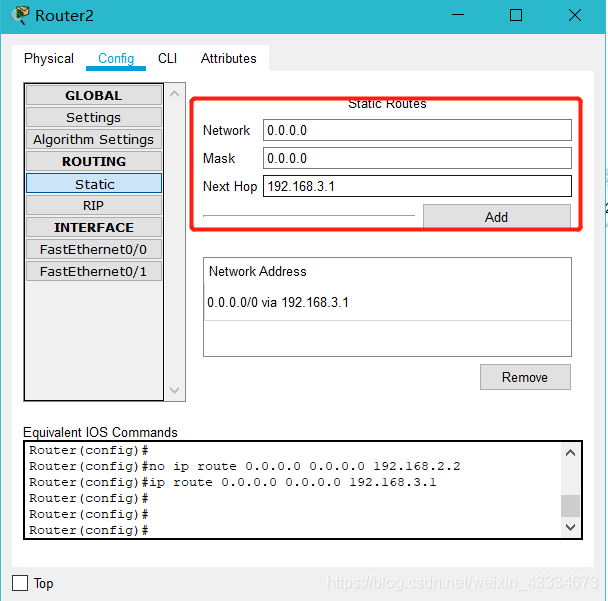Image resolution: width=608 pixels, height=601 pixels.
Task: Open the Attributes tab
Action: click(x=228, y=59)
